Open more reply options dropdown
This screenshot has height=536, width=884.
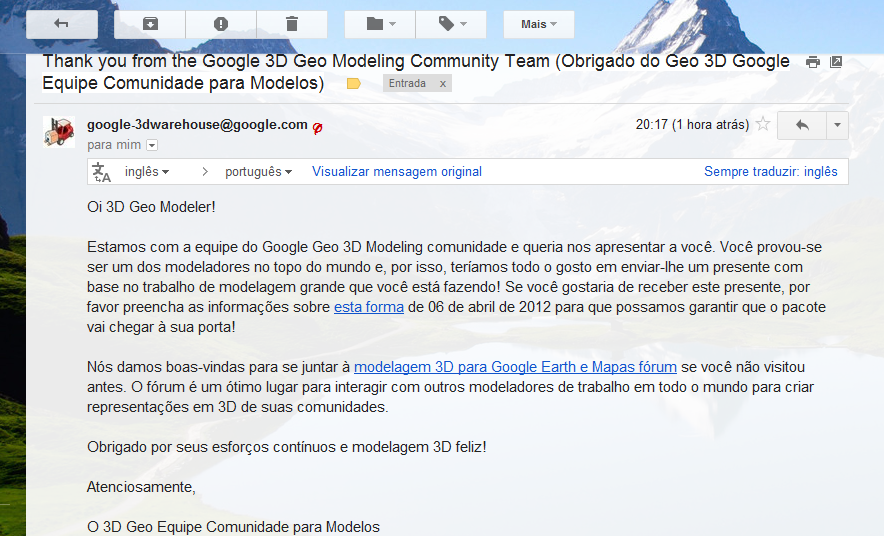(837, 125)
